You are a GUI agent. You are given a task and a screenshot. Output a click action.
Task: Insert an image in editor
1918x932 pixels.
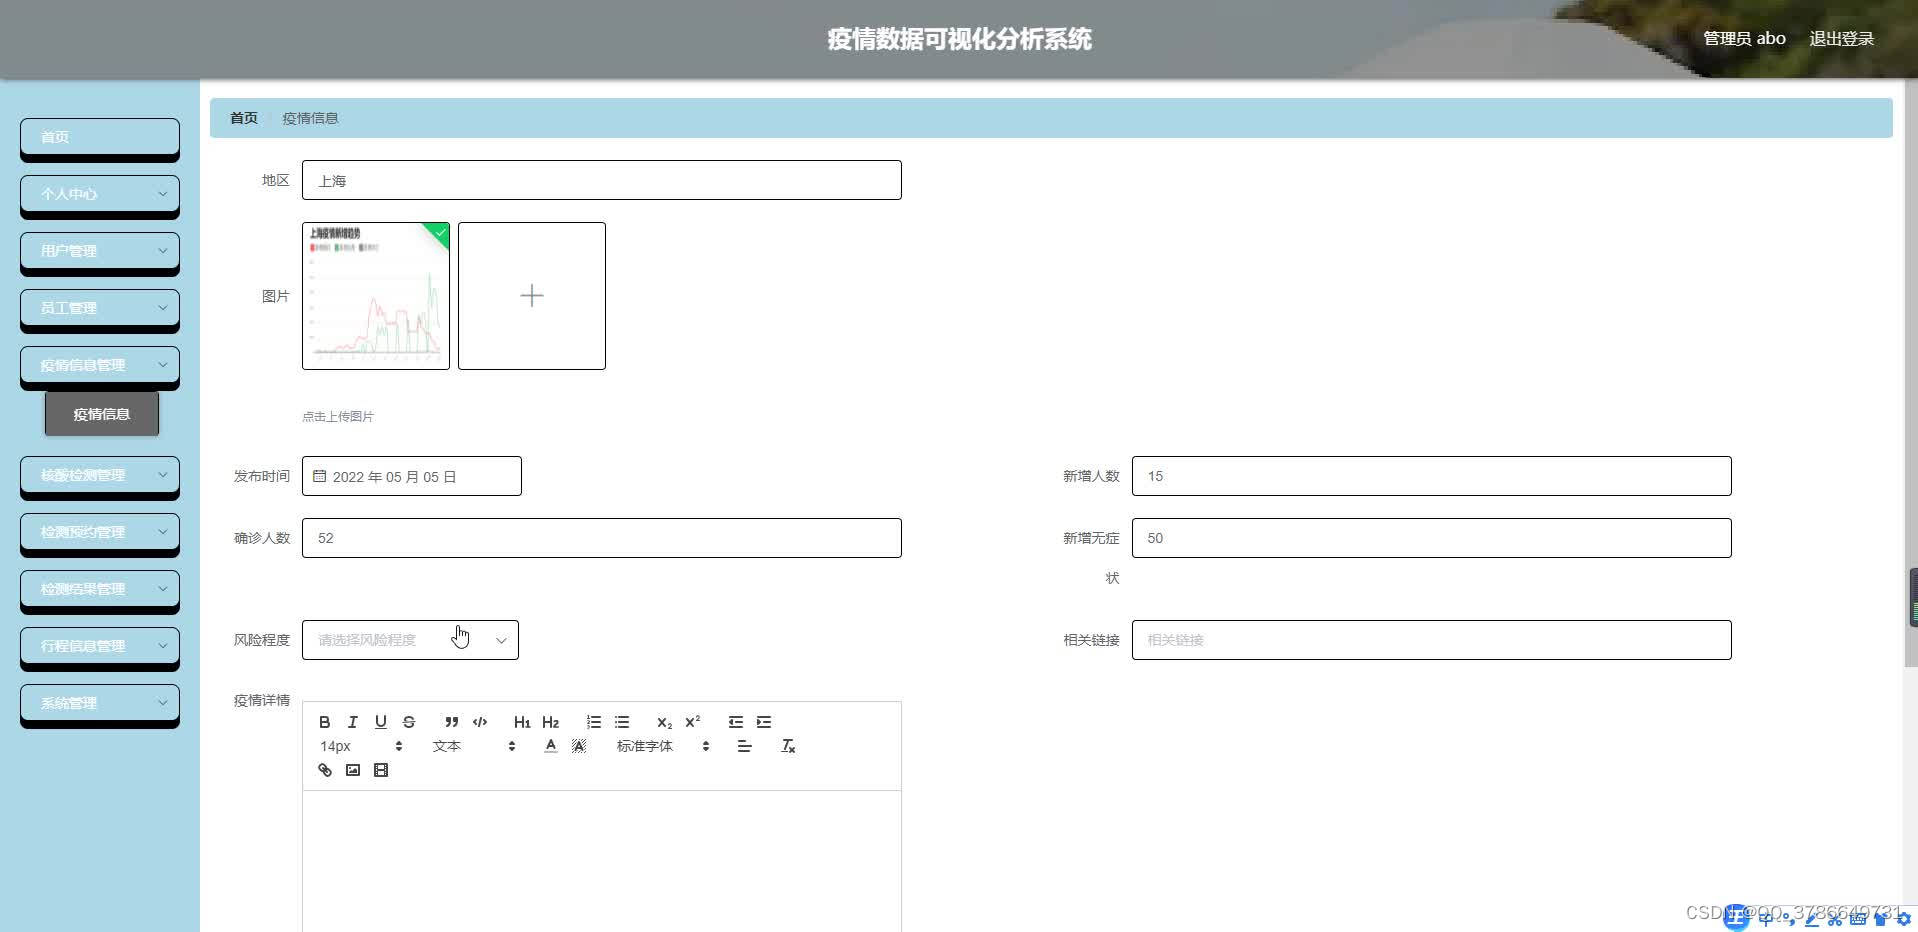click(352, 770)
